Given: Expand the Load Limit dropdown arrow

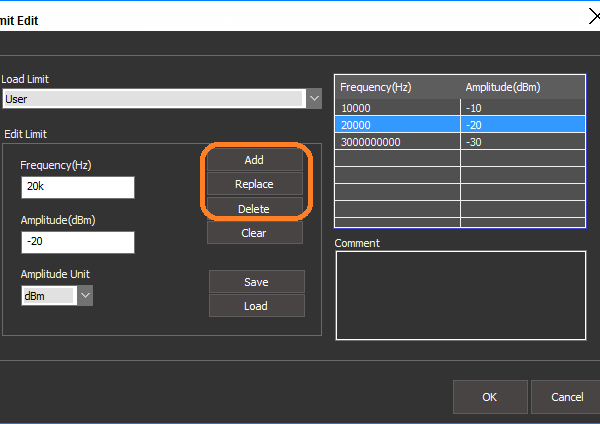Looking at the screenshot, I should (314, 99).
